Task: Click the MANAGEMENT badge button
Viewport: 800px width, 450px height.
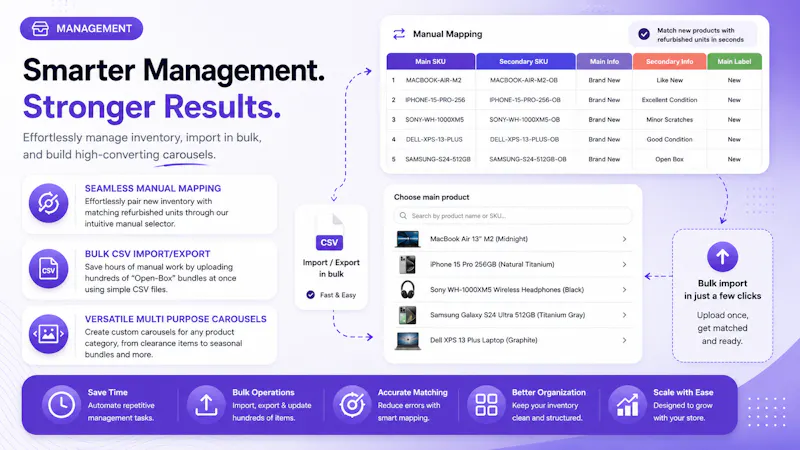Action: coord(82,29)
